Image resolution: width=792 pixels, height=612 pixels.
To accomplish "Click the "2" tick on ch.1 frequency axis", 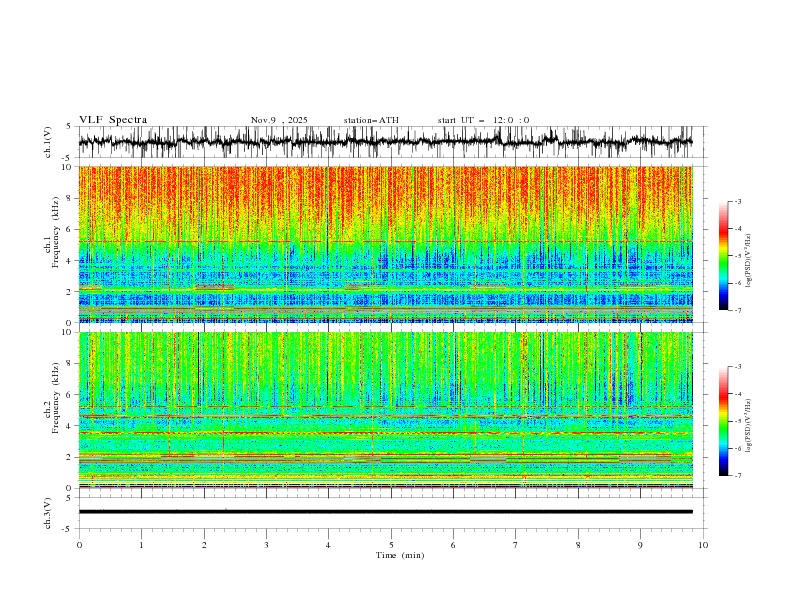I will (x=70, y=291).
